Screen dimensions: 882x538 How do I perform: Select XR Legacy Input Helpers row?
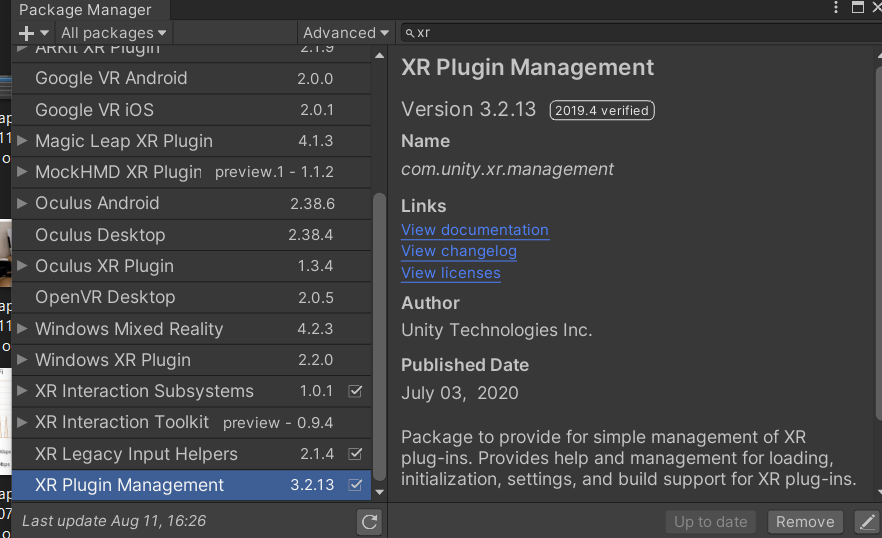[191, 454]
